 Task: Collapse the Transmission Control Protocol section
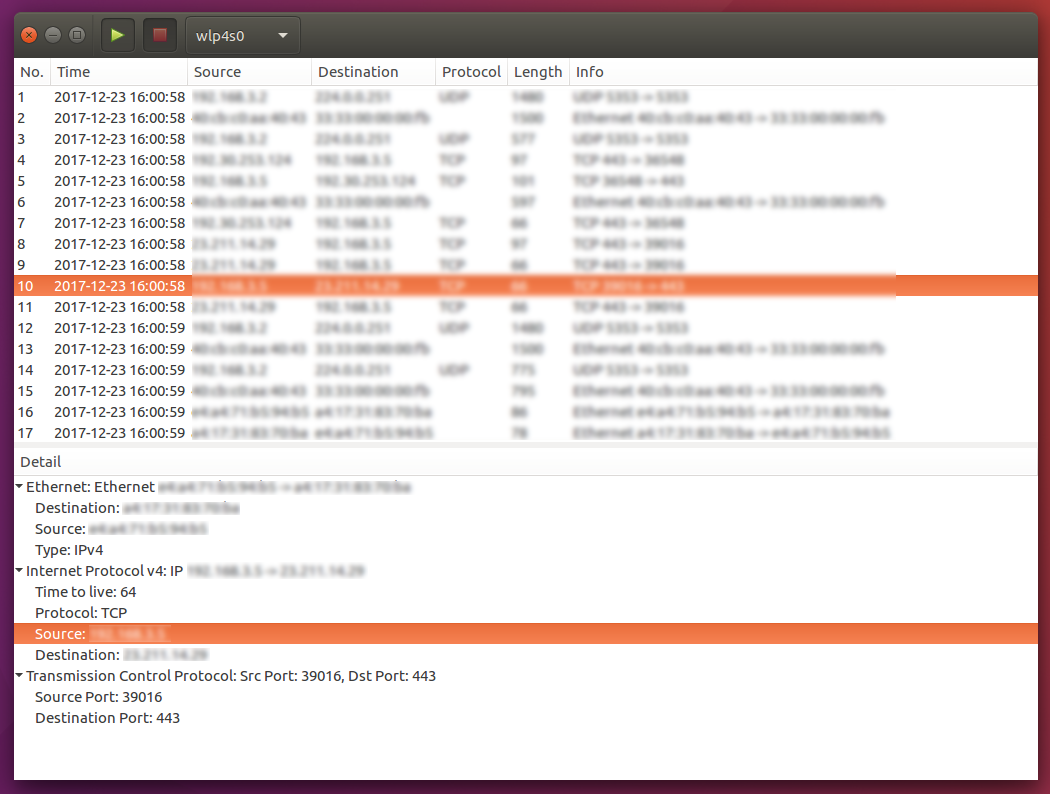[x=17, y=675]
